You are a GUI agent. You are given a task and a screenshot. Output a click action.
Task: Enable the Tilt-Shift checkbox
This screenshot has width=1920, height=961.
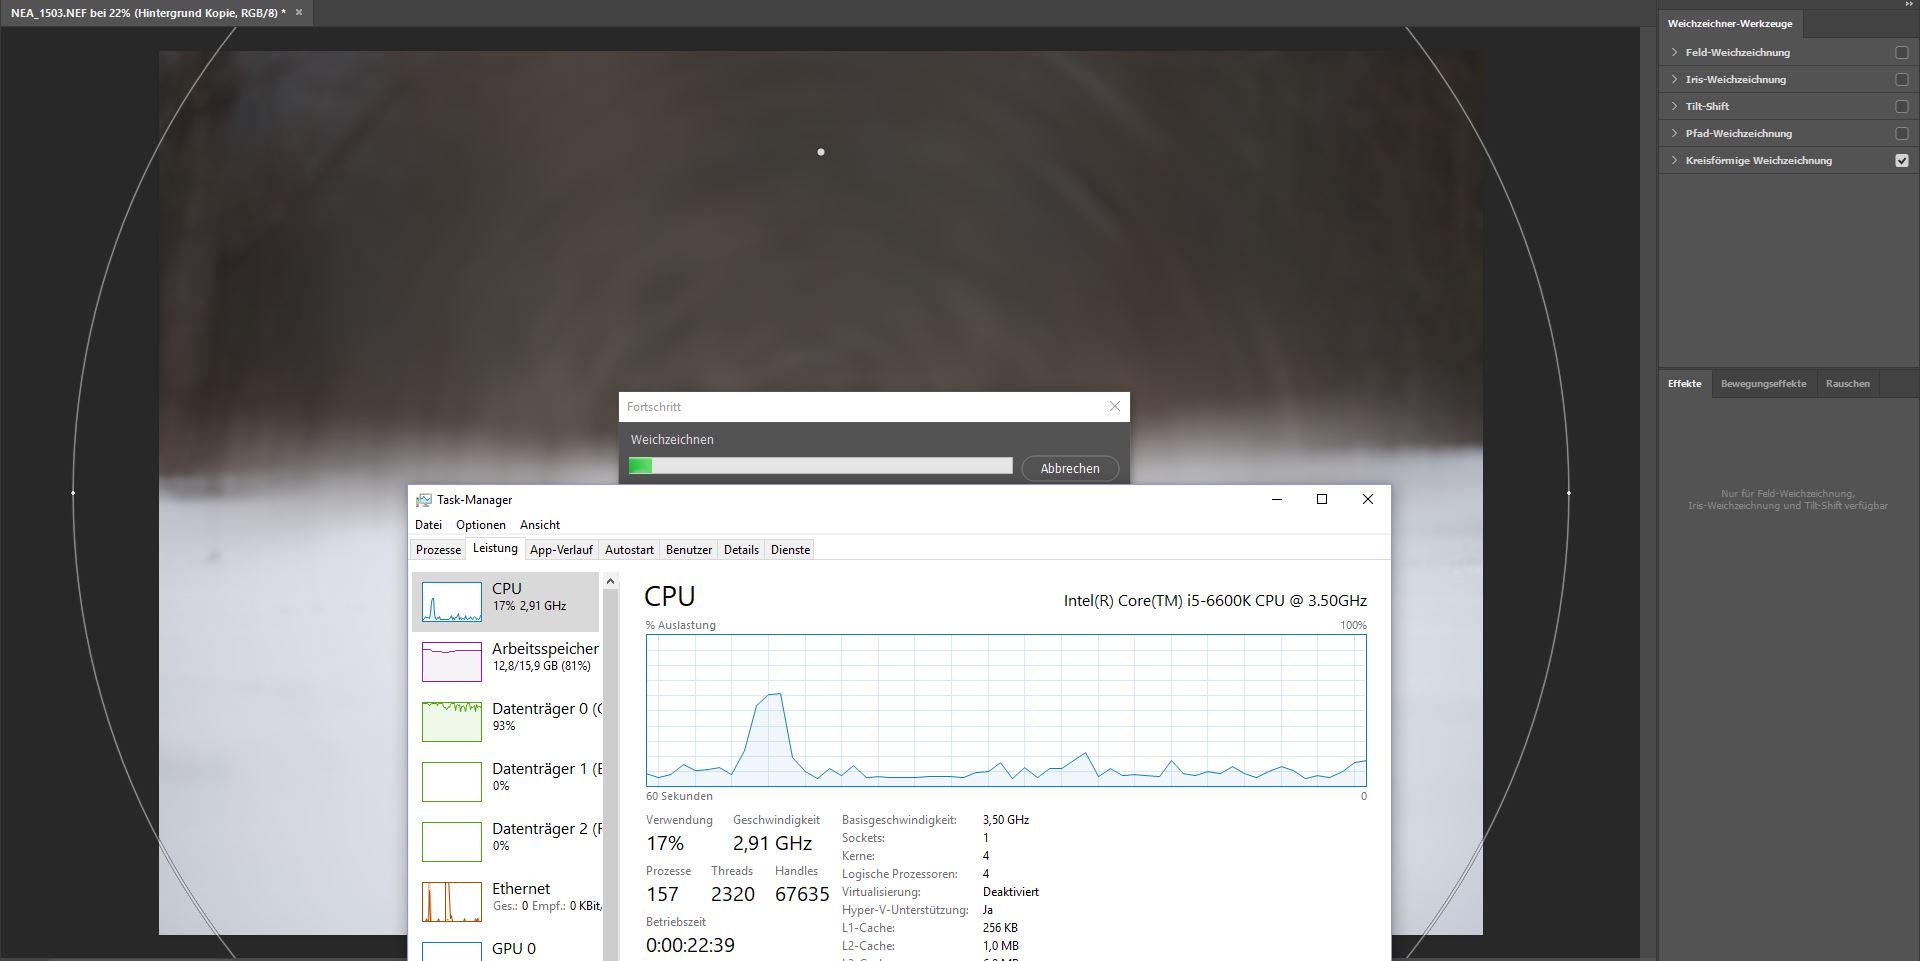1902,106
